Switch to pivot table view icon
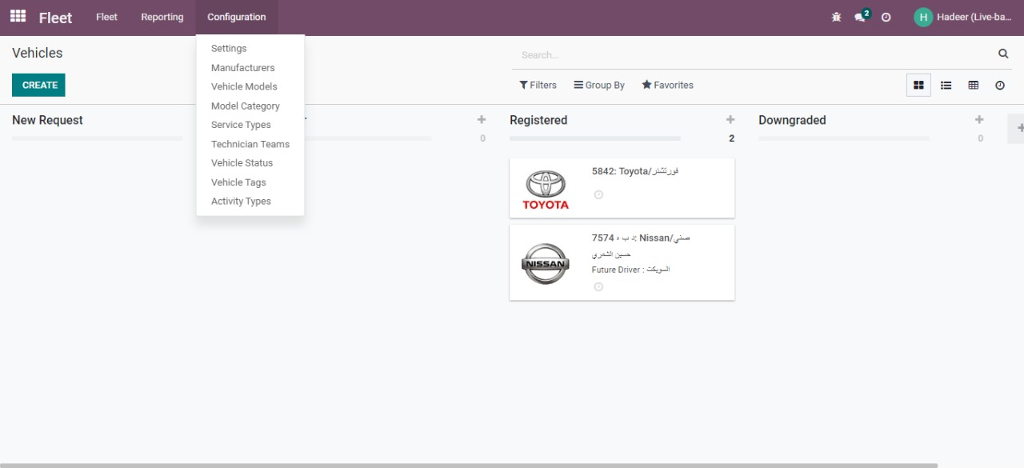The height and width of the screenshot is (468, 1024). pos(973,85)
